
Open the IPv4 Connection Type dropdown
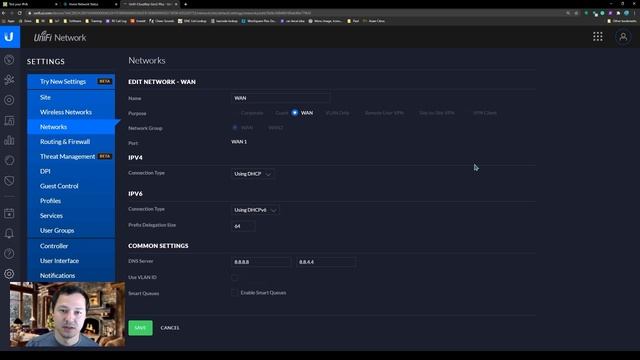tap(253, 174)
